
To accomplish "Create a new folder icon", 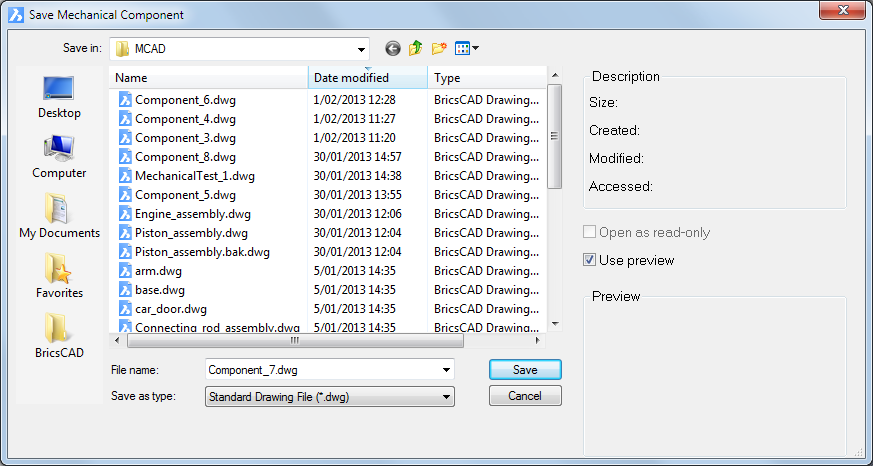I will pos(438,48).
